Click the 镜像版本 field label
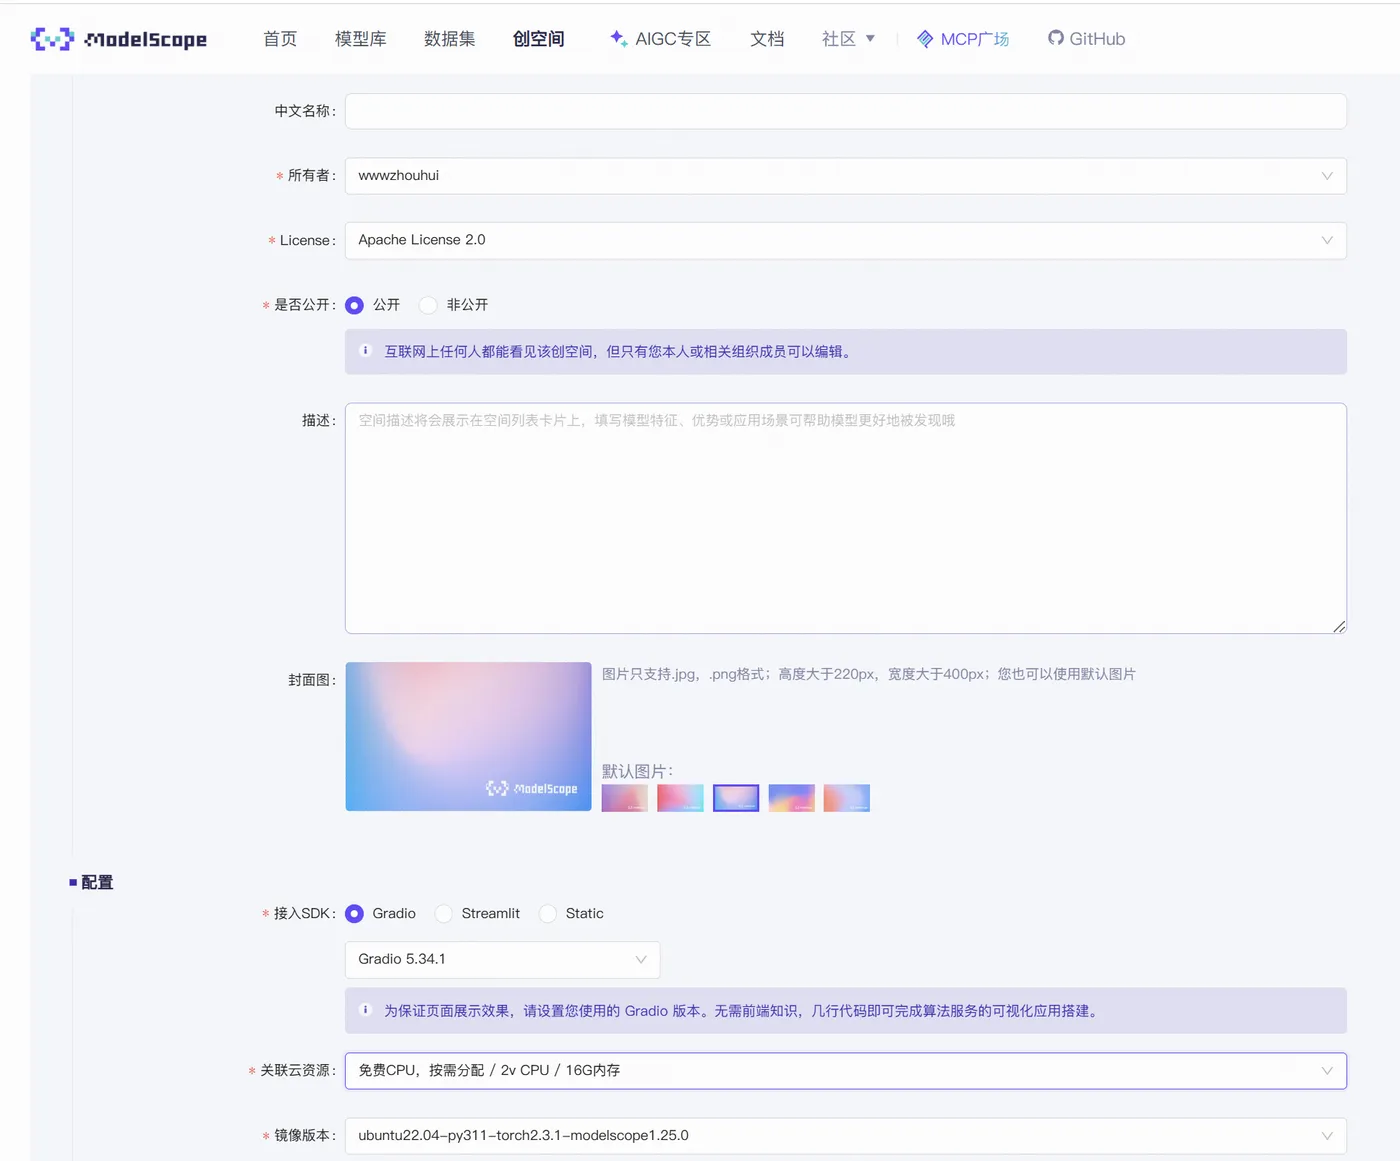1400x1161 pixels. click(x=304, y=1136)
